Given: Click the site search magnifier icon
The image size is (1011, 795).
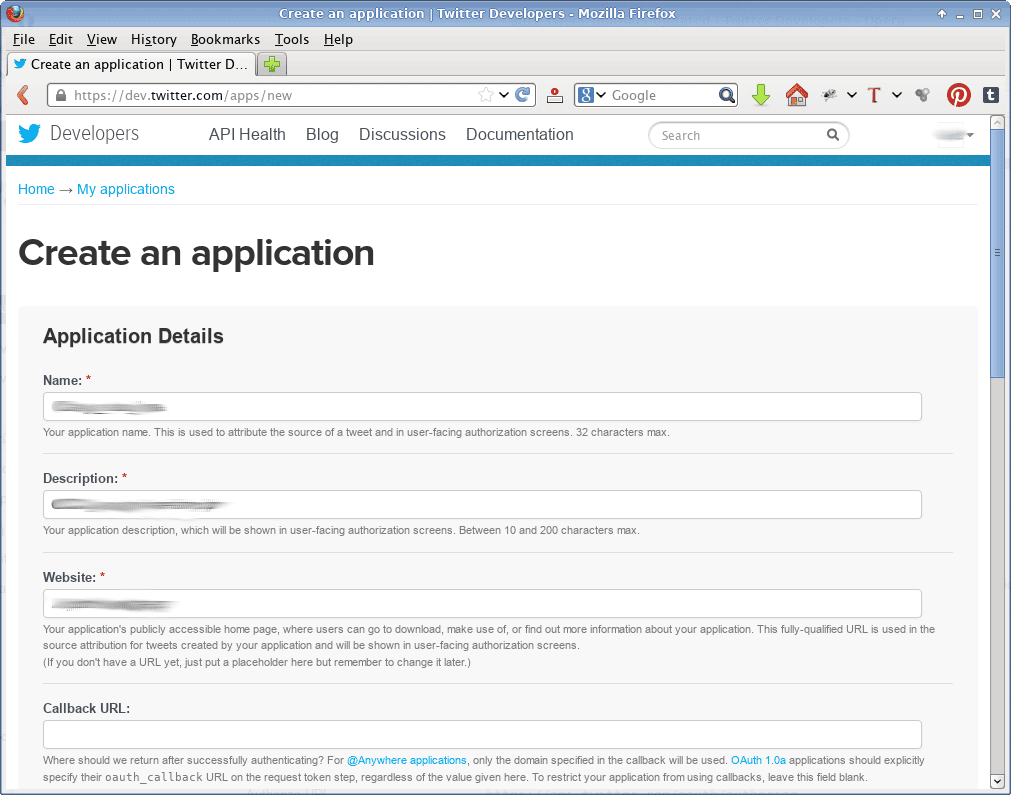Looking at the screenshot, I should click(x=832, y=135).
